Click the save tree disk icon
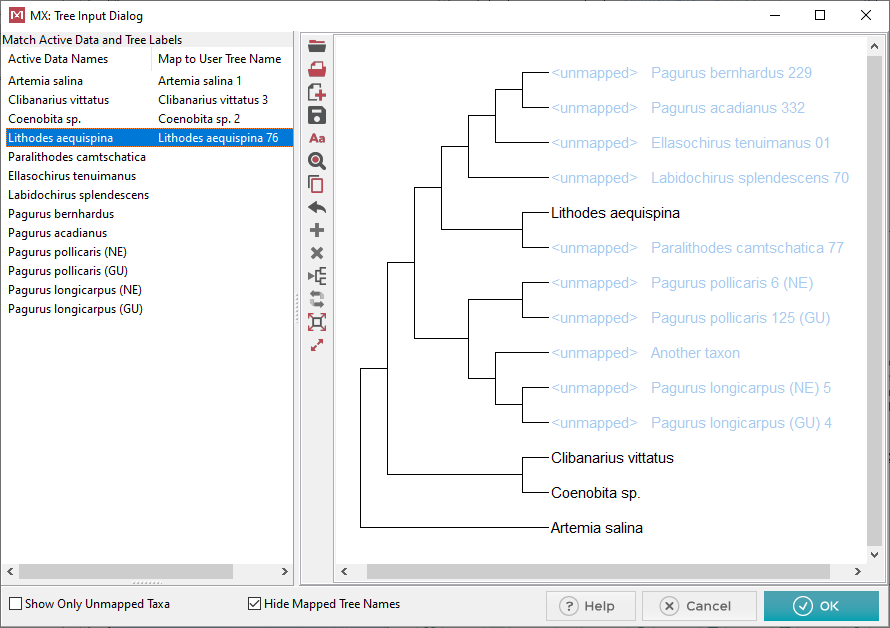This screenshot has height=628, width=890. [317, 115]
